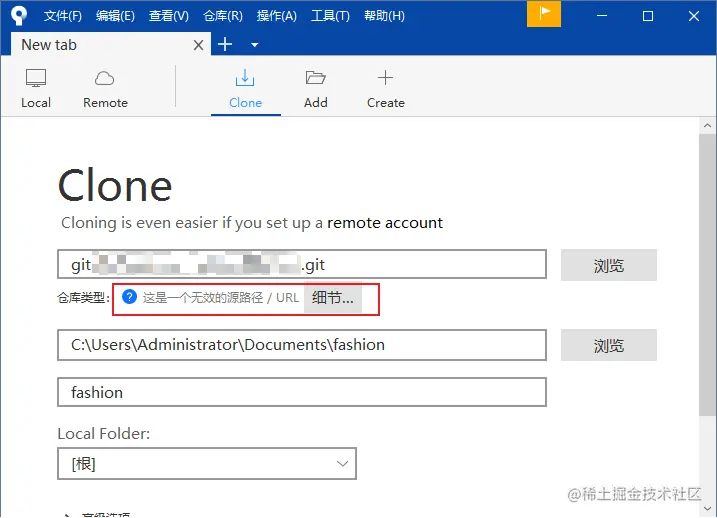Screen dimensions: 717x518
Task: Close the Sourcetree window
Action: click(694, 16)
